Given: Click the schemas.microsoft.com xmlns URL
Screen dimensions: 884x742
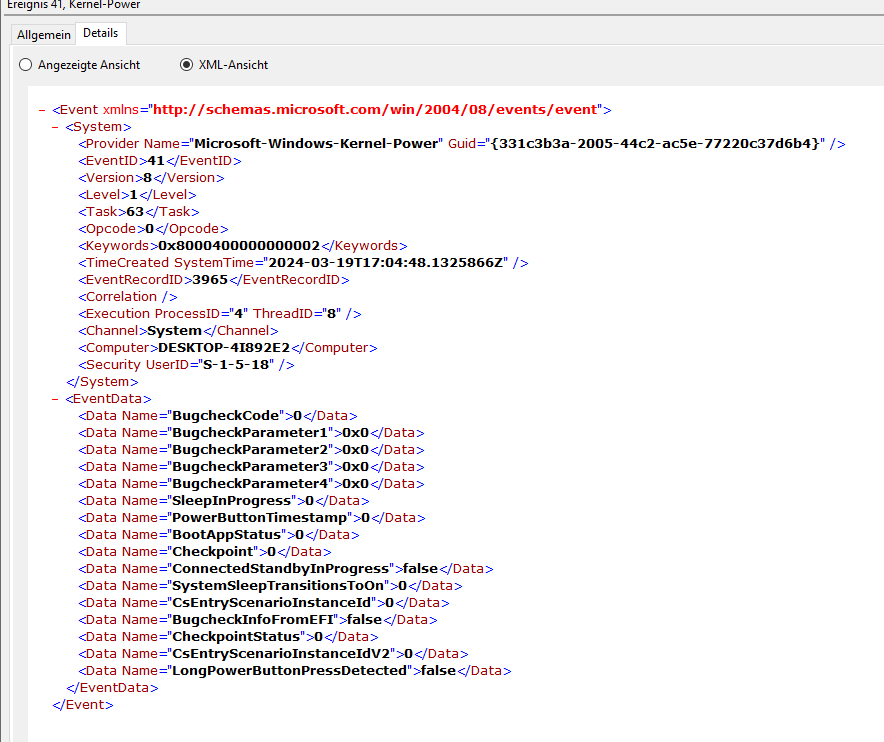Looking at the screenshot, I should pyautogui.click(x=374, y=109).
